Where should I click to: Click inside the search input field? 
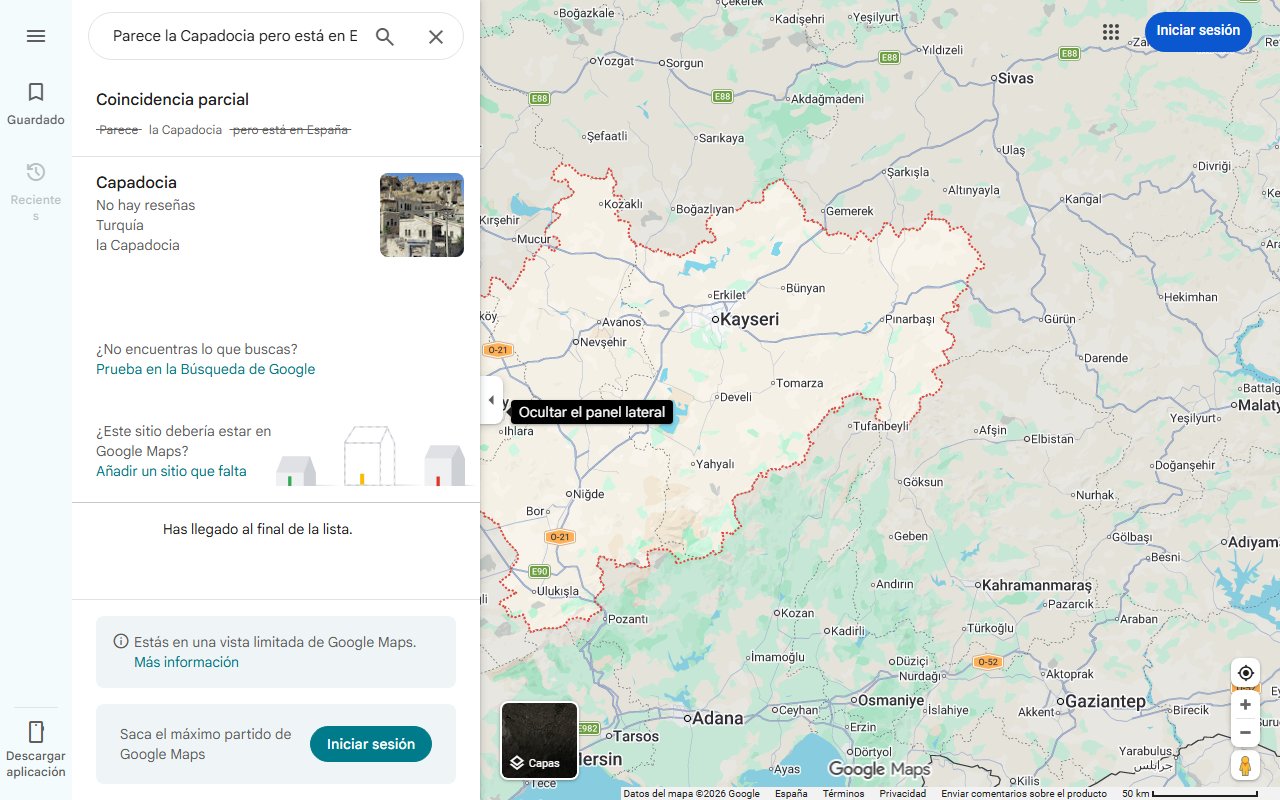[230, 36]
